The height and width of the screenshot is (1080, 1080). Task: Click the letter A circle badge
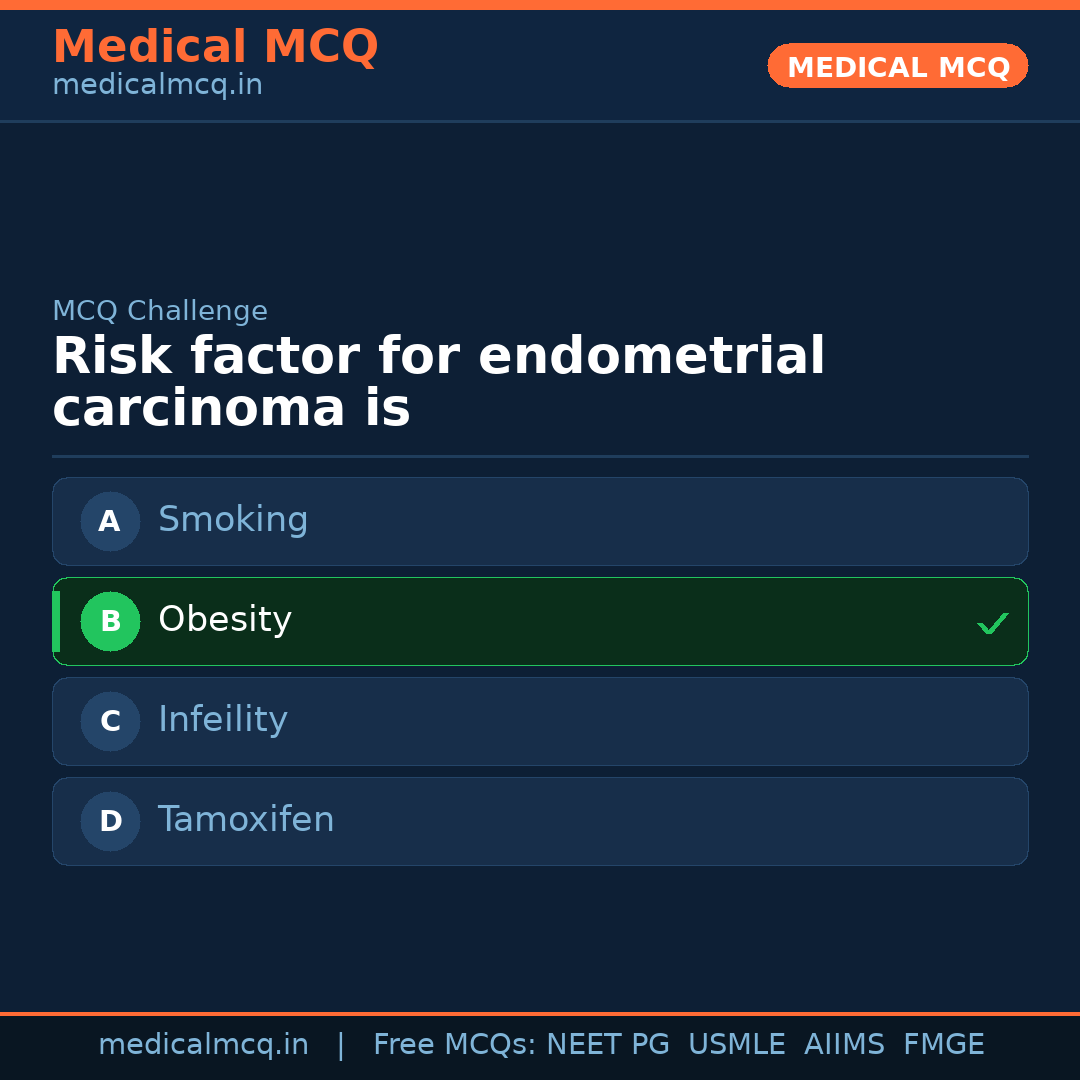[110, 521]
